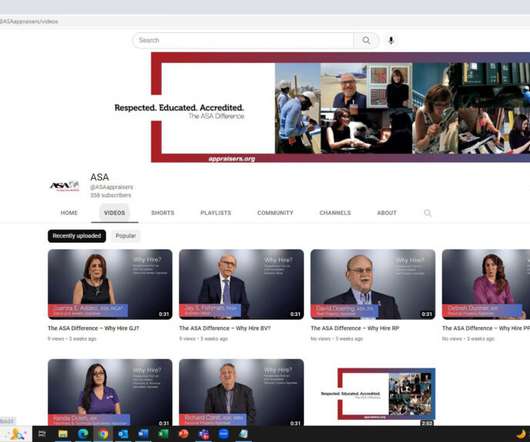Click the channel name 'ASA'

pyautogui.click(x=99, y=177)
